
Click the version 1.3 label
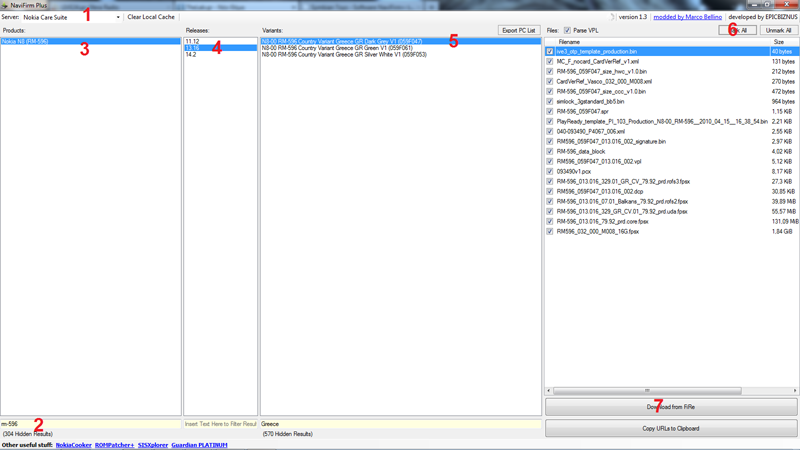[x=633, y=17]
